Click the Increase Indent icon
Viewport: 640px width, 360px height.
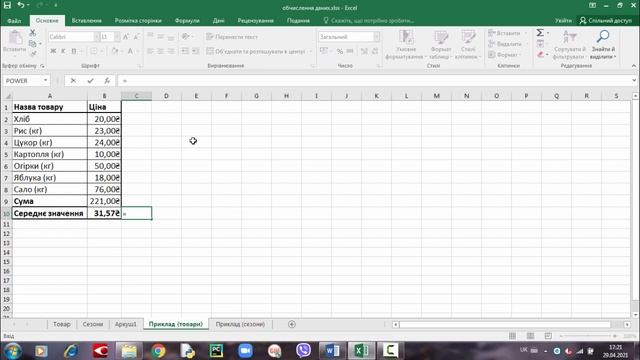196,51
